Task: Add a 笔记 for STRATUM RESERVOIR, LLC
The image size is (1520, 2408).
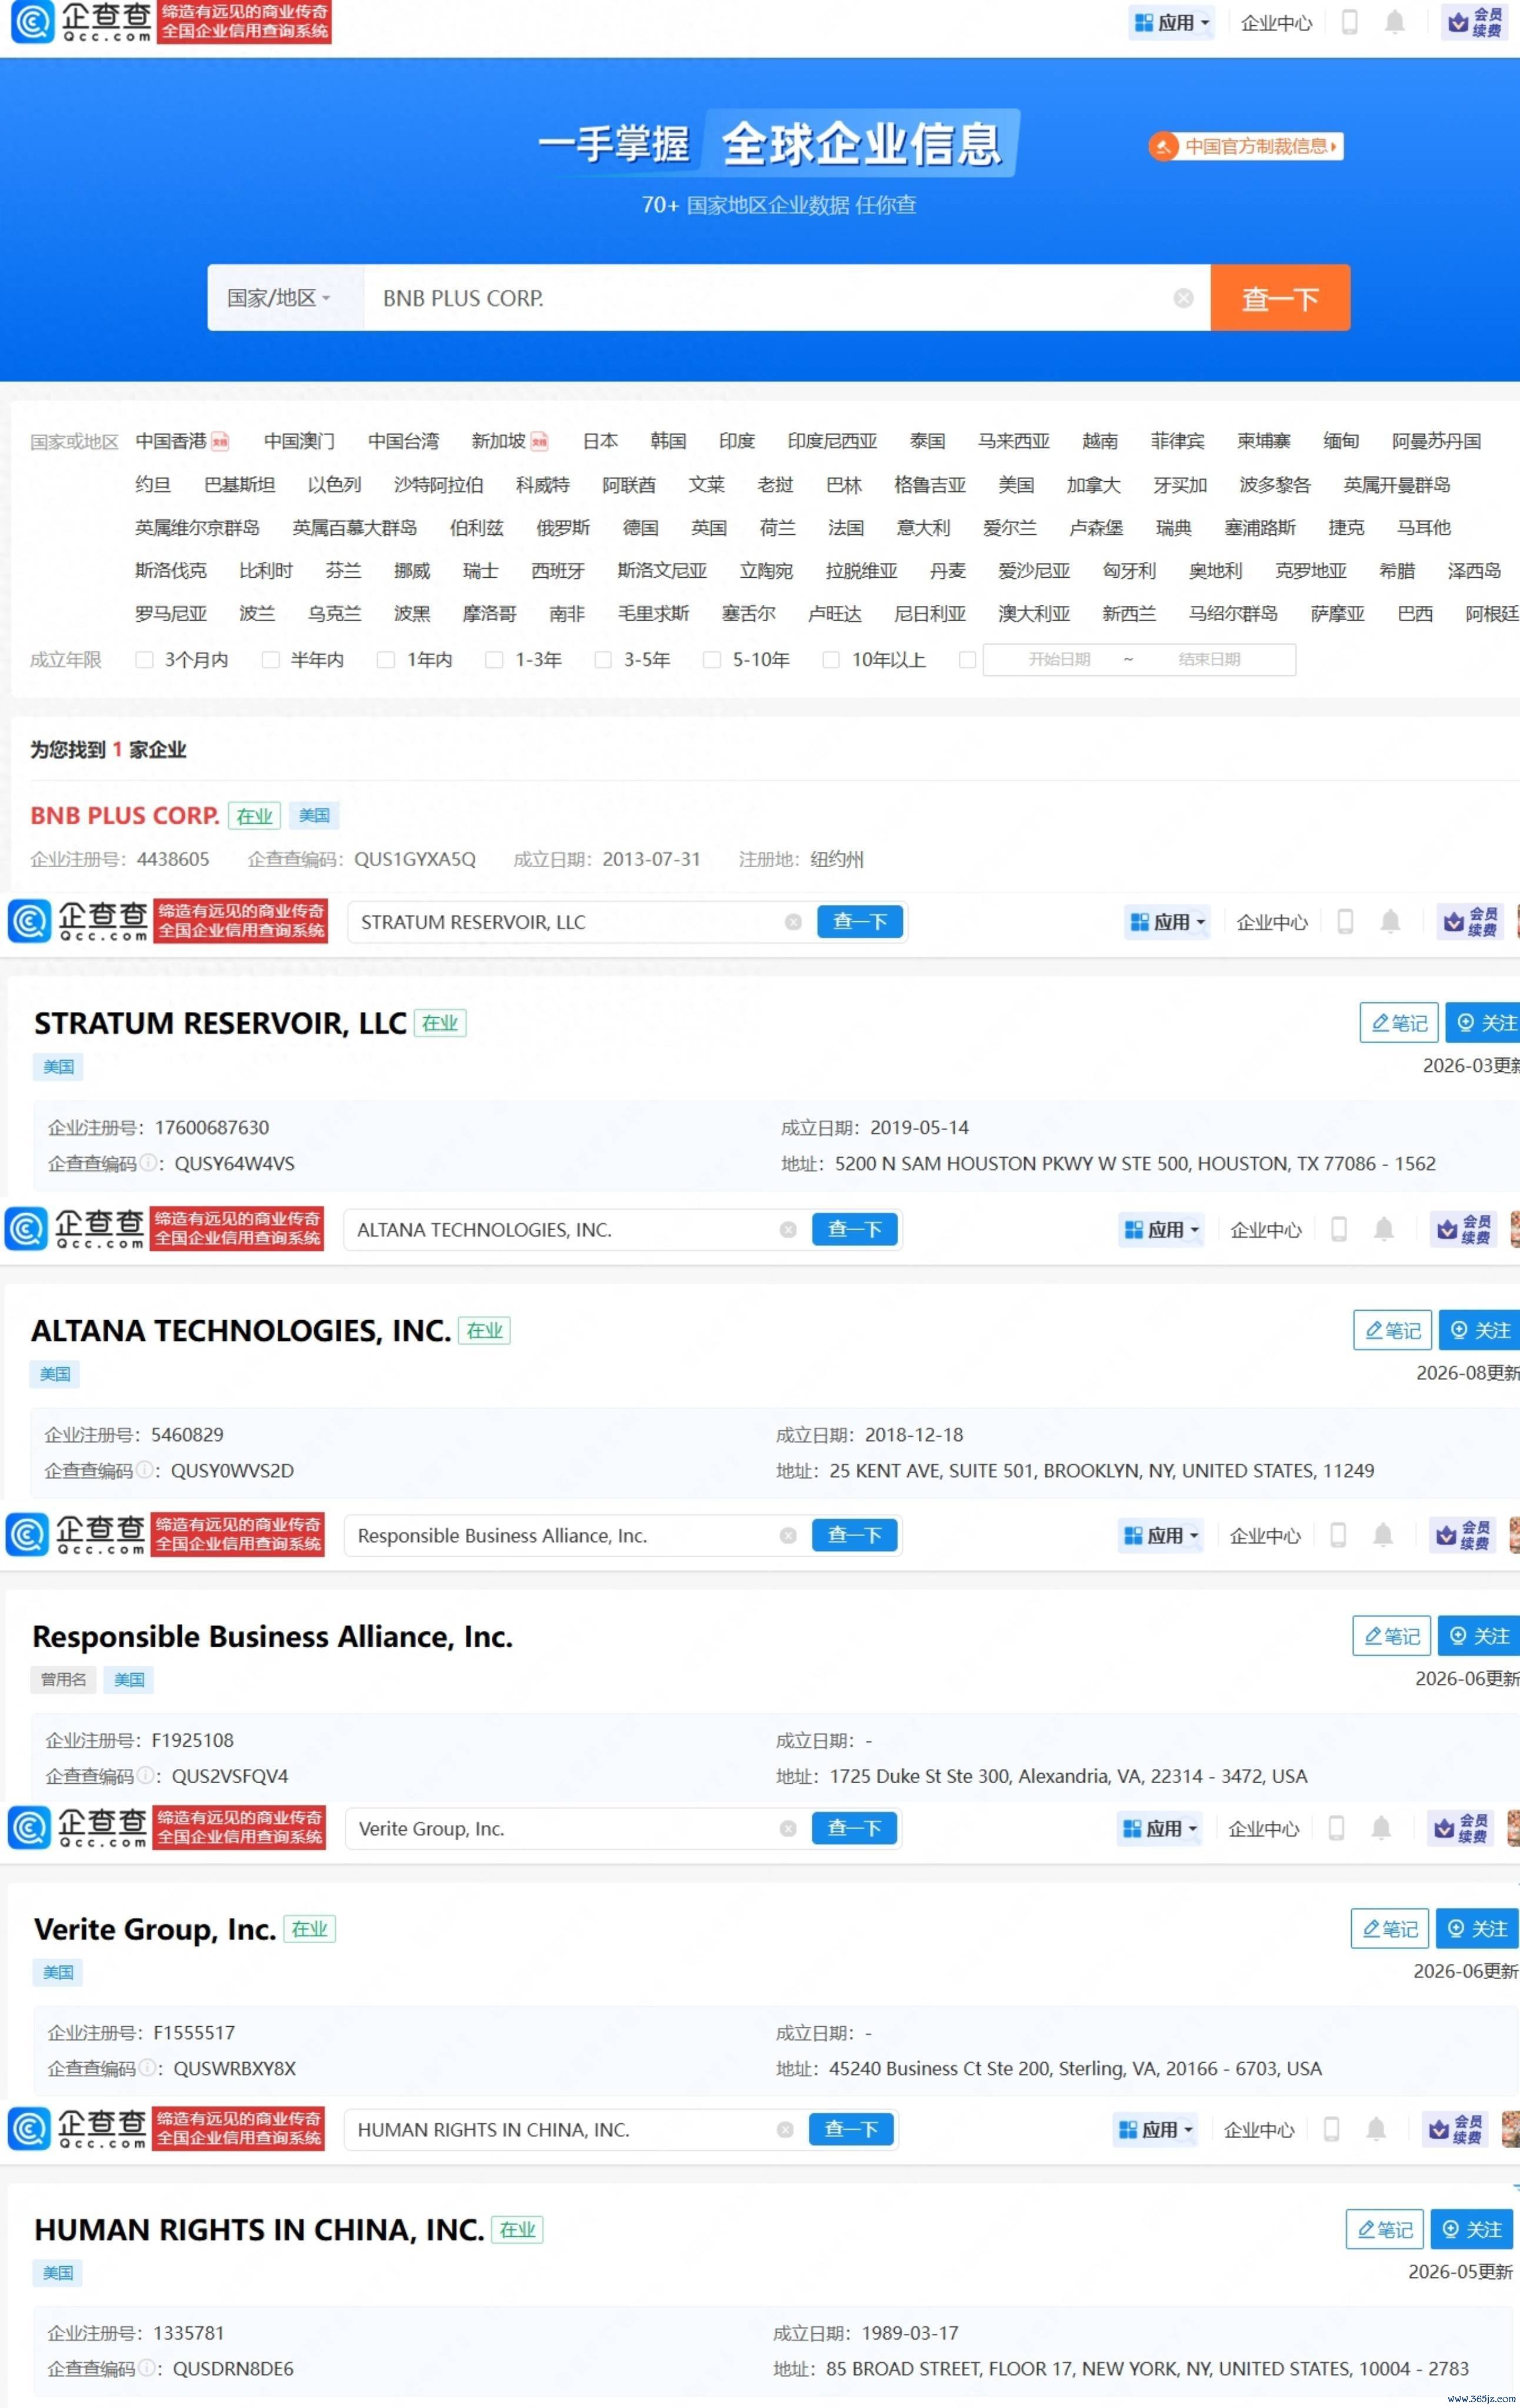Action: click(x=1399, y=1022)
